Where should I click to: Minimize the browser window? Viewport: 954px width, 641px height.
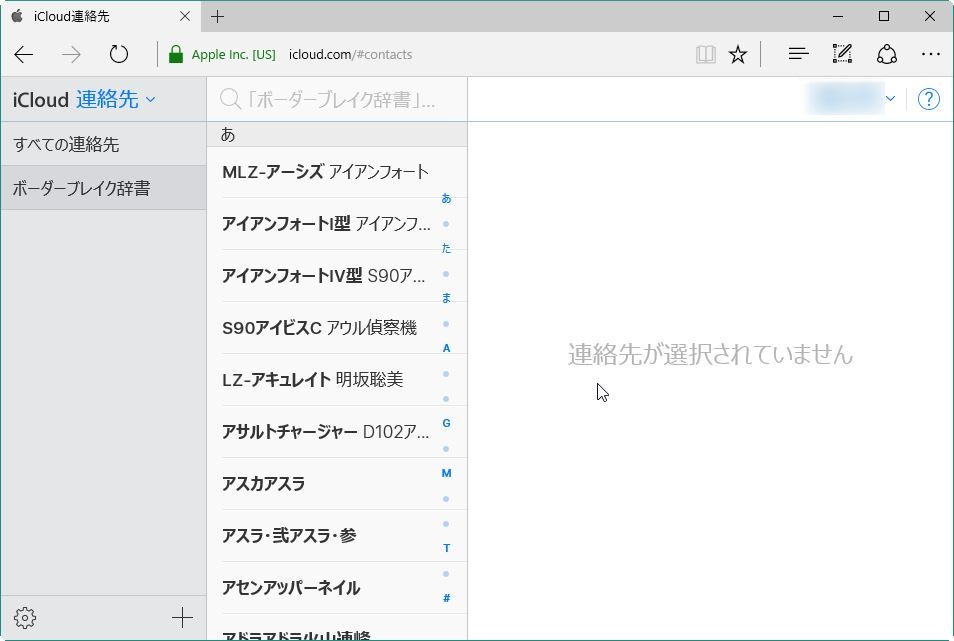click(x=838, y=16)
